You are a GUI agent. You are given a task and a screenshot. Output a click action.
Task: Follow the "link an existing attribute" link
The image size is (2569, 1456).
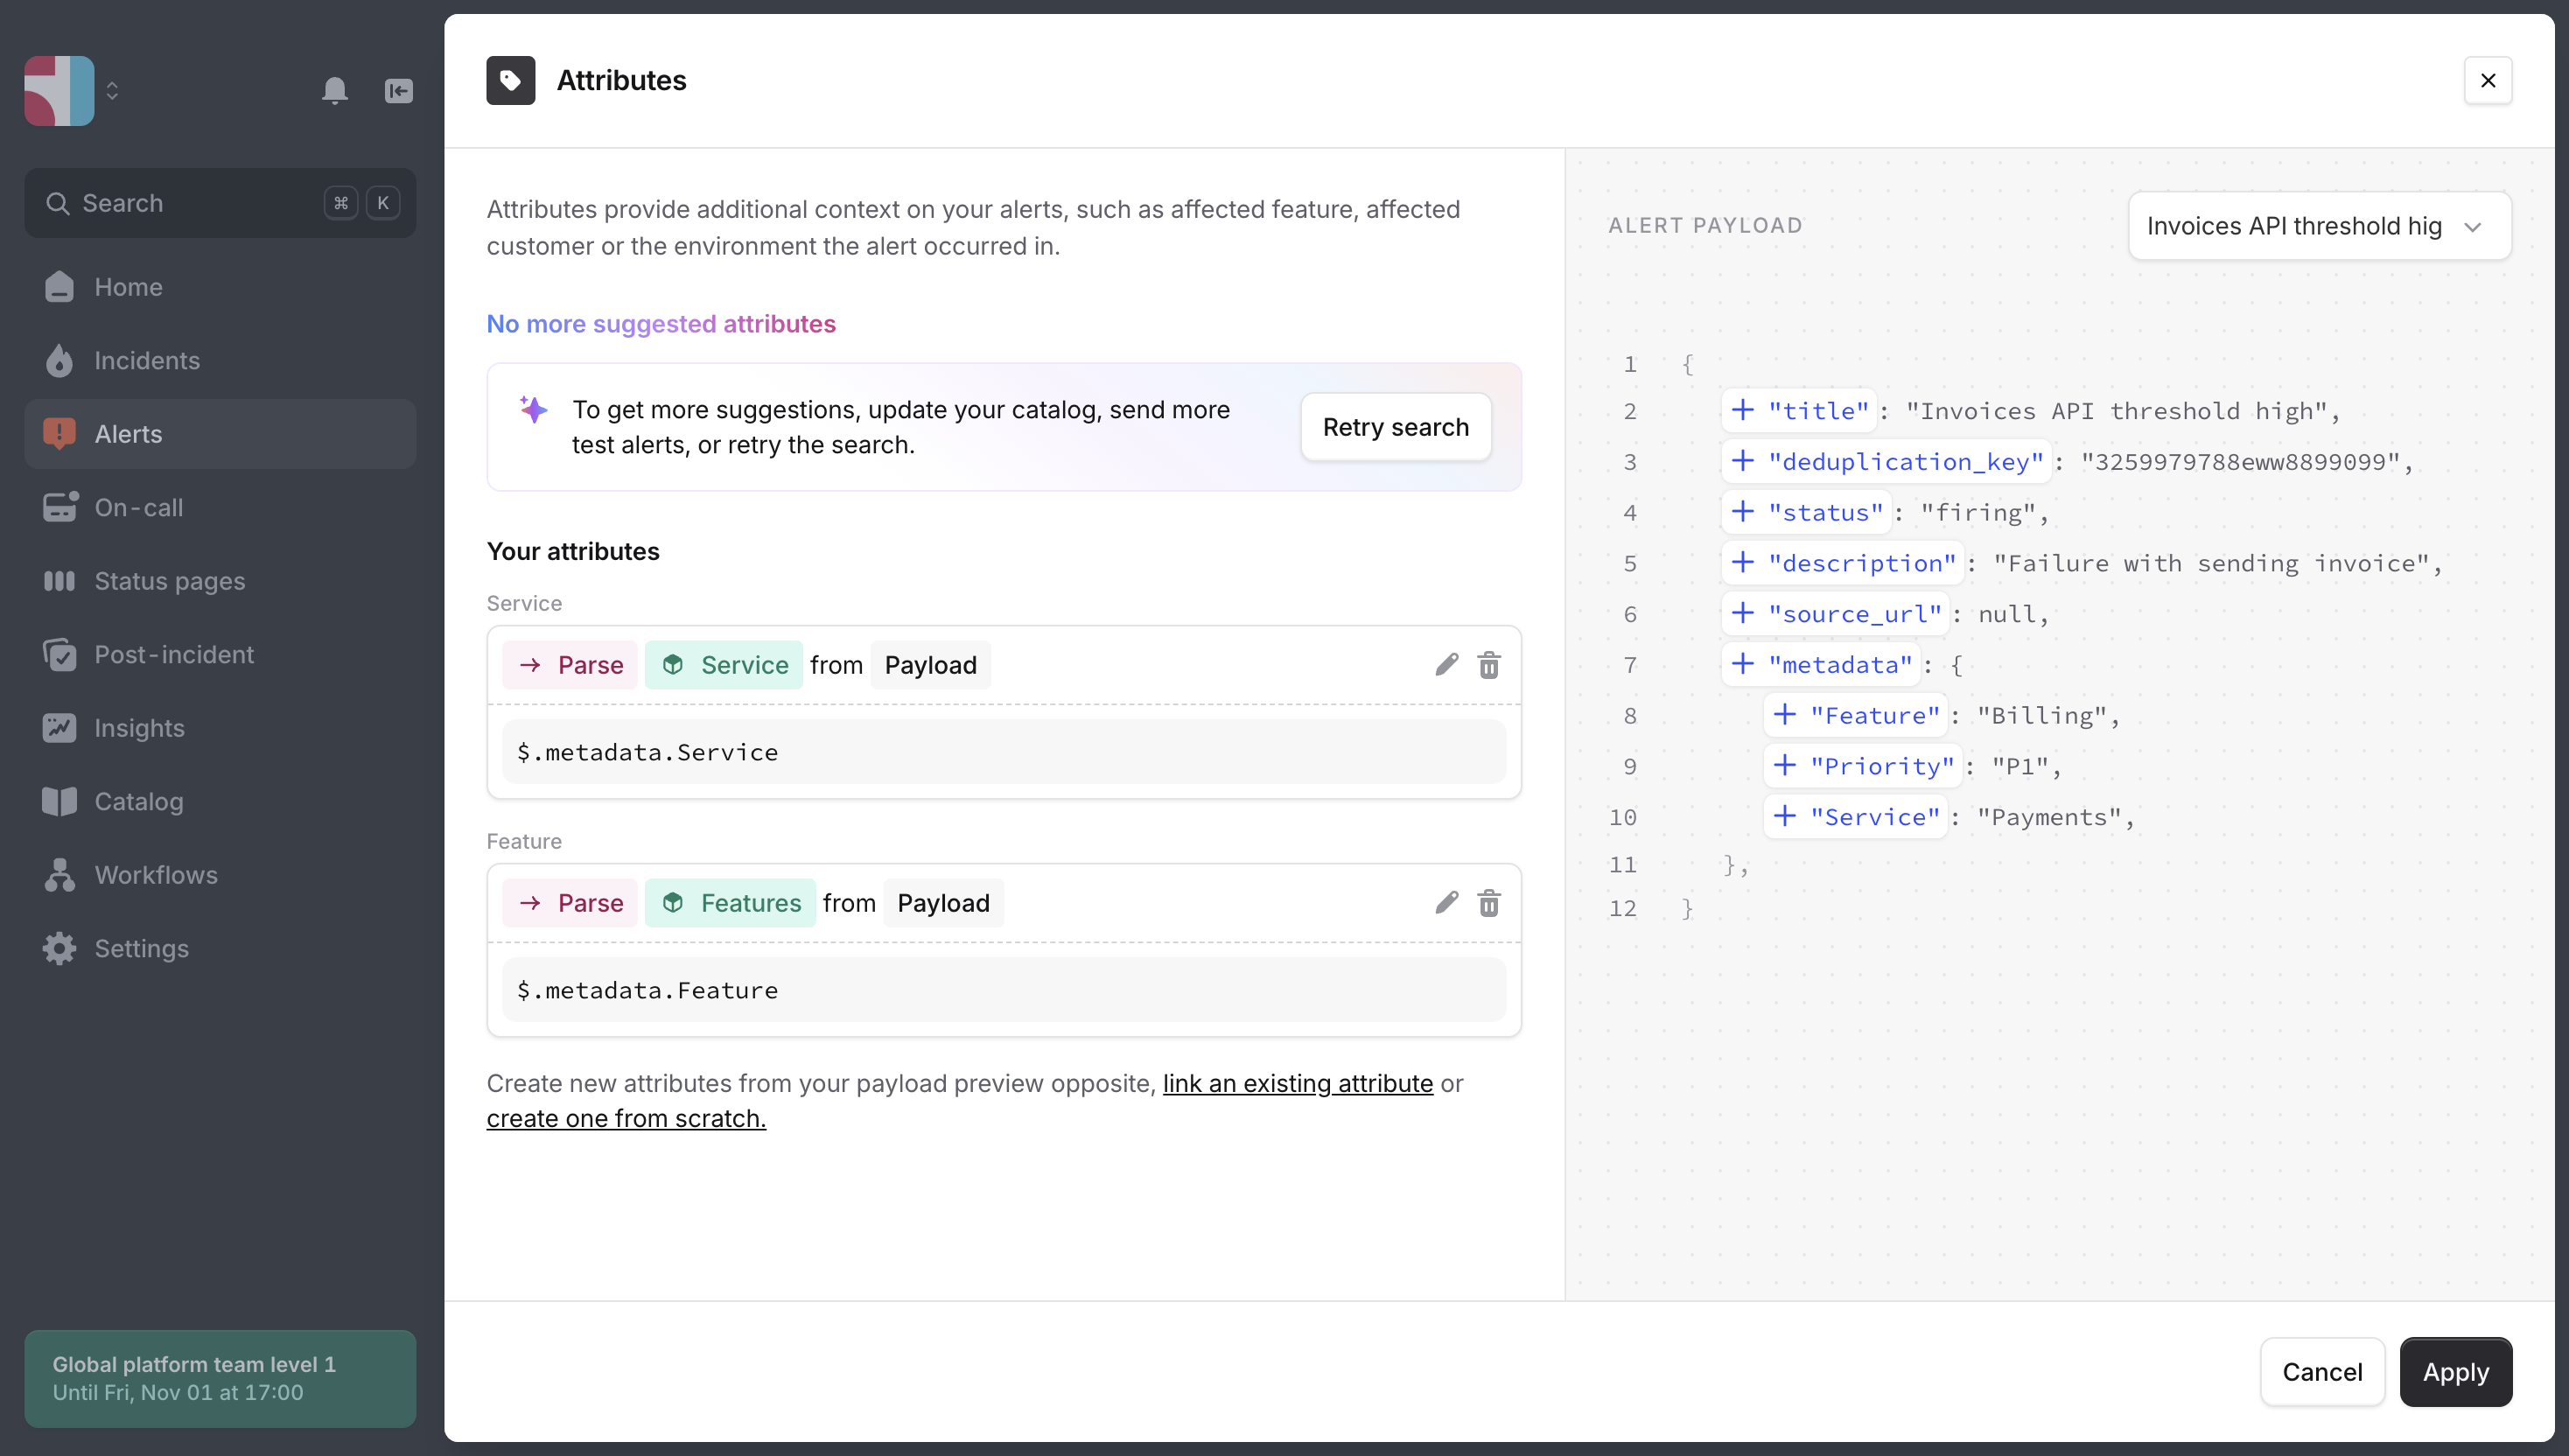(x=1297, y=1083)
